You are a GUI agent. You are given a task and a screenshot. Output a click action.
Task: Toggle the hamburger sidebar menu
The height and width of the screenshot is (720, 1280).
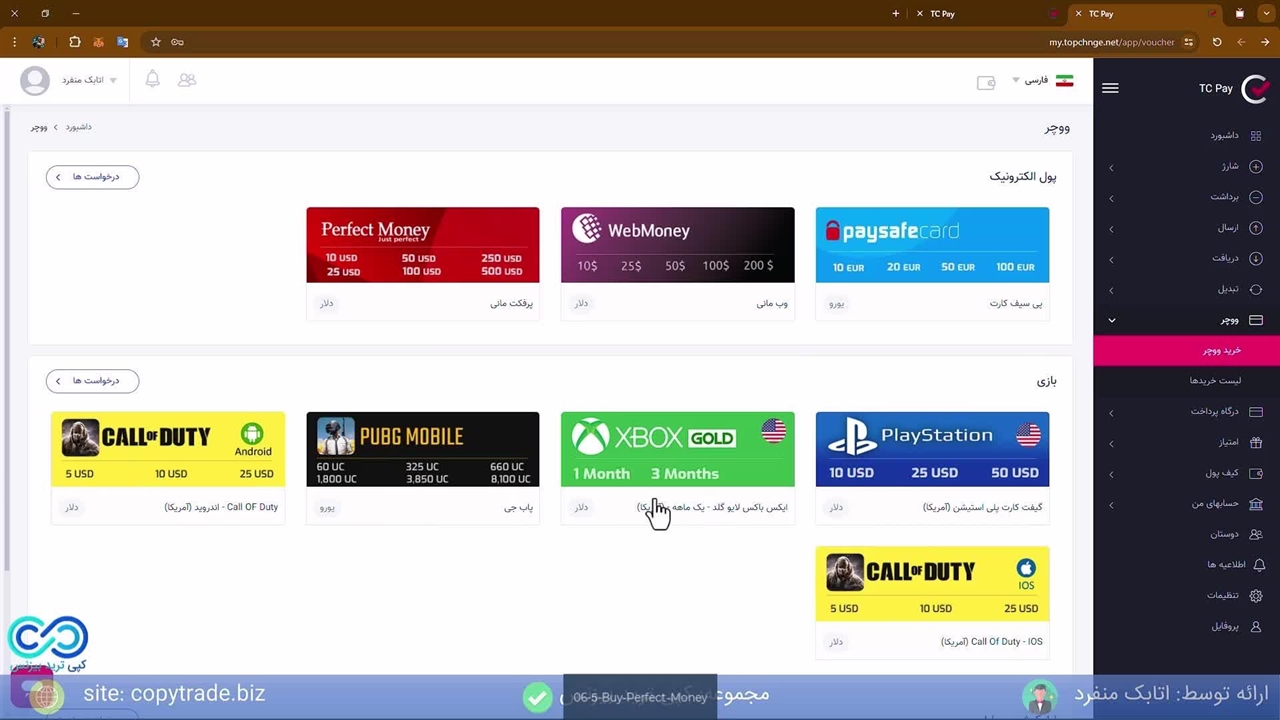pyautogui.click(x=1110, y=88)
